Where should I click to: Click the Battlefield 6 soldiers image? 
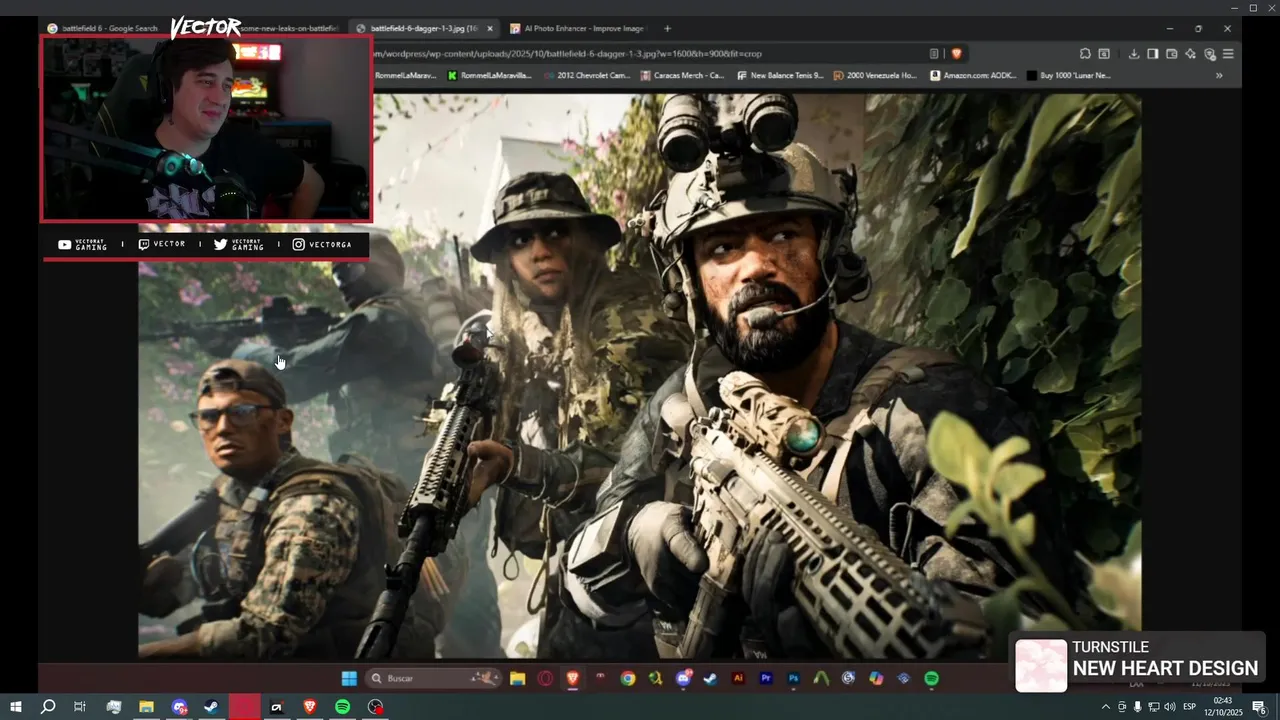640,376
